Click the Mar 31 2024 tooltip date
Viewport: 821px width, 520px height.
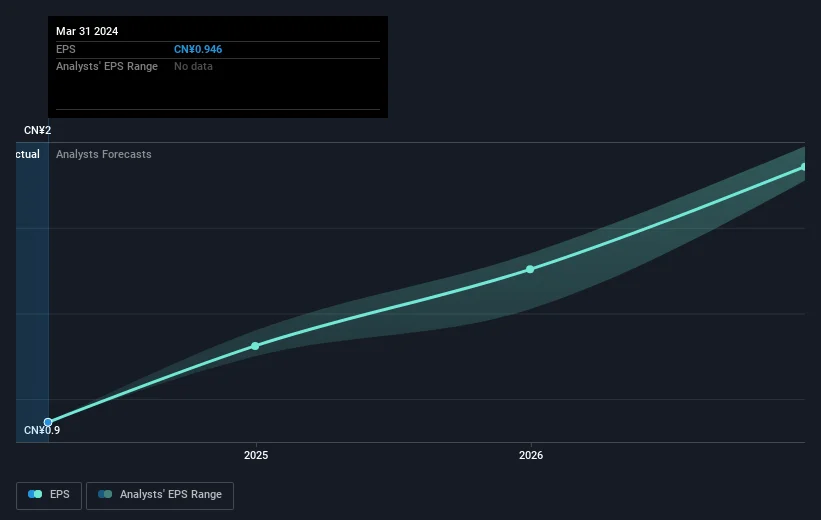click(87, 31)
